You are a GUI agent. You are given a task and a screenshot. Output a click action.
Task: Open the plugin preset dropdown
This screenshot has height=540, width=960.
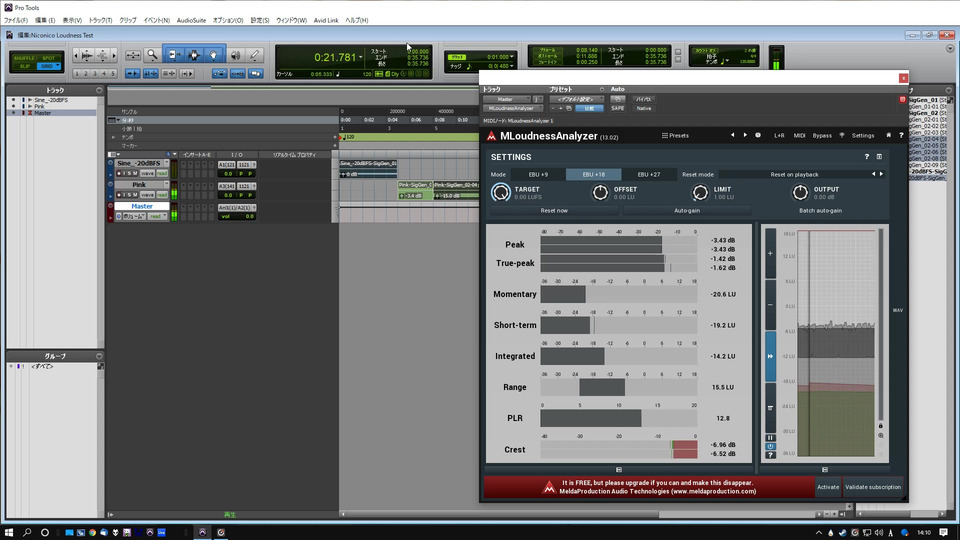[x=576, y=99]
